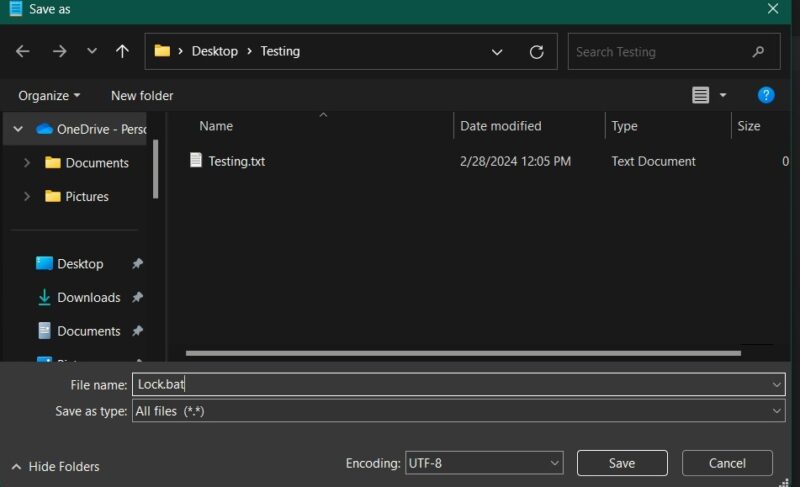Open Desktop quick access item
The image size is (800, 487).
70,264
